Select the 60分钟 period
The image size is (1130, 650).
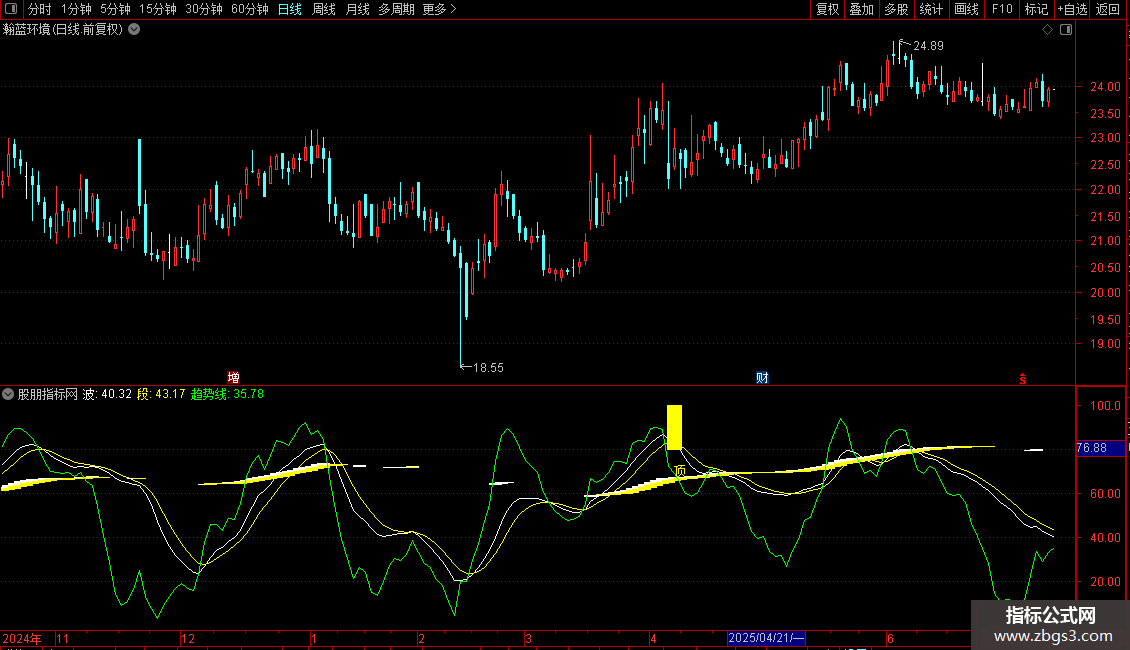pyautogui.click(x=250, y=9)
